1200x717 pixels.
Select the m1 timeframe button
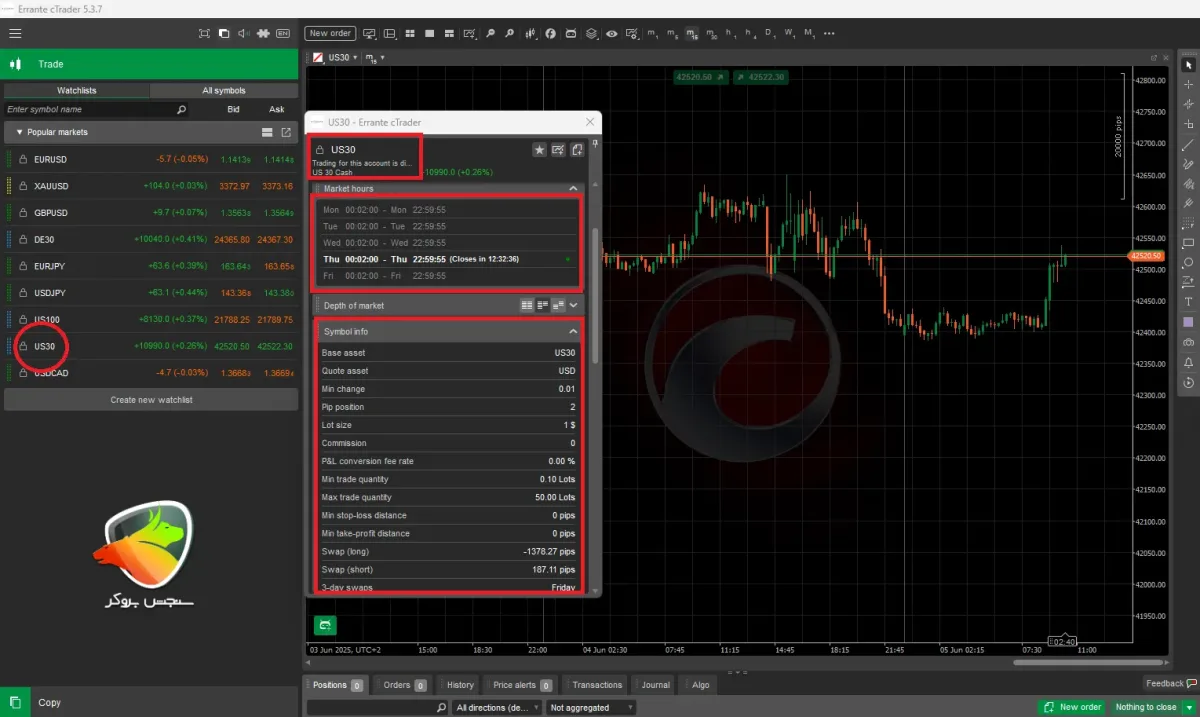coord(652,33)
